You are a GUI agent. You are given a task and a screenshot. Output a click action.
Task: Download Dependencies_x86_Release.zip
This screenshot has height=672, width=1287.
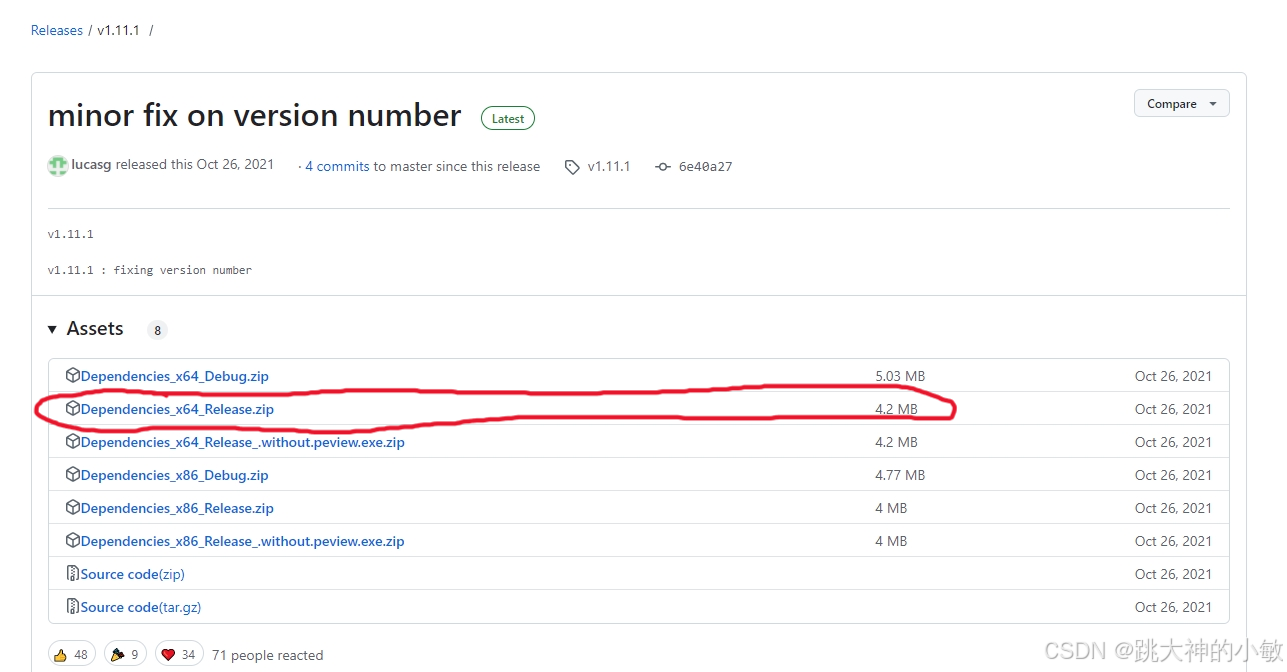click(x=177, y=508)
